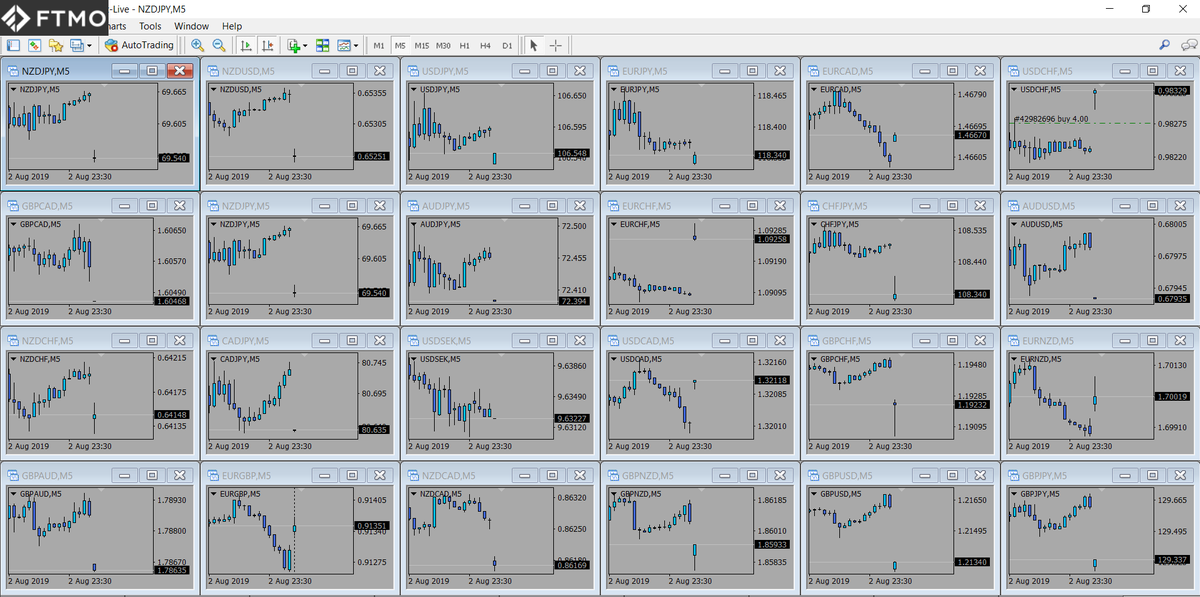
Task: Expand one-click trading triangle on USDJPY chart
Action: (413, 89)
